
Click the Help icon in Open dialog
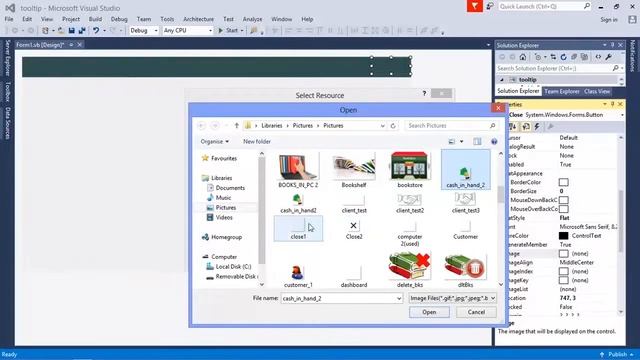(x=494, y=142)
